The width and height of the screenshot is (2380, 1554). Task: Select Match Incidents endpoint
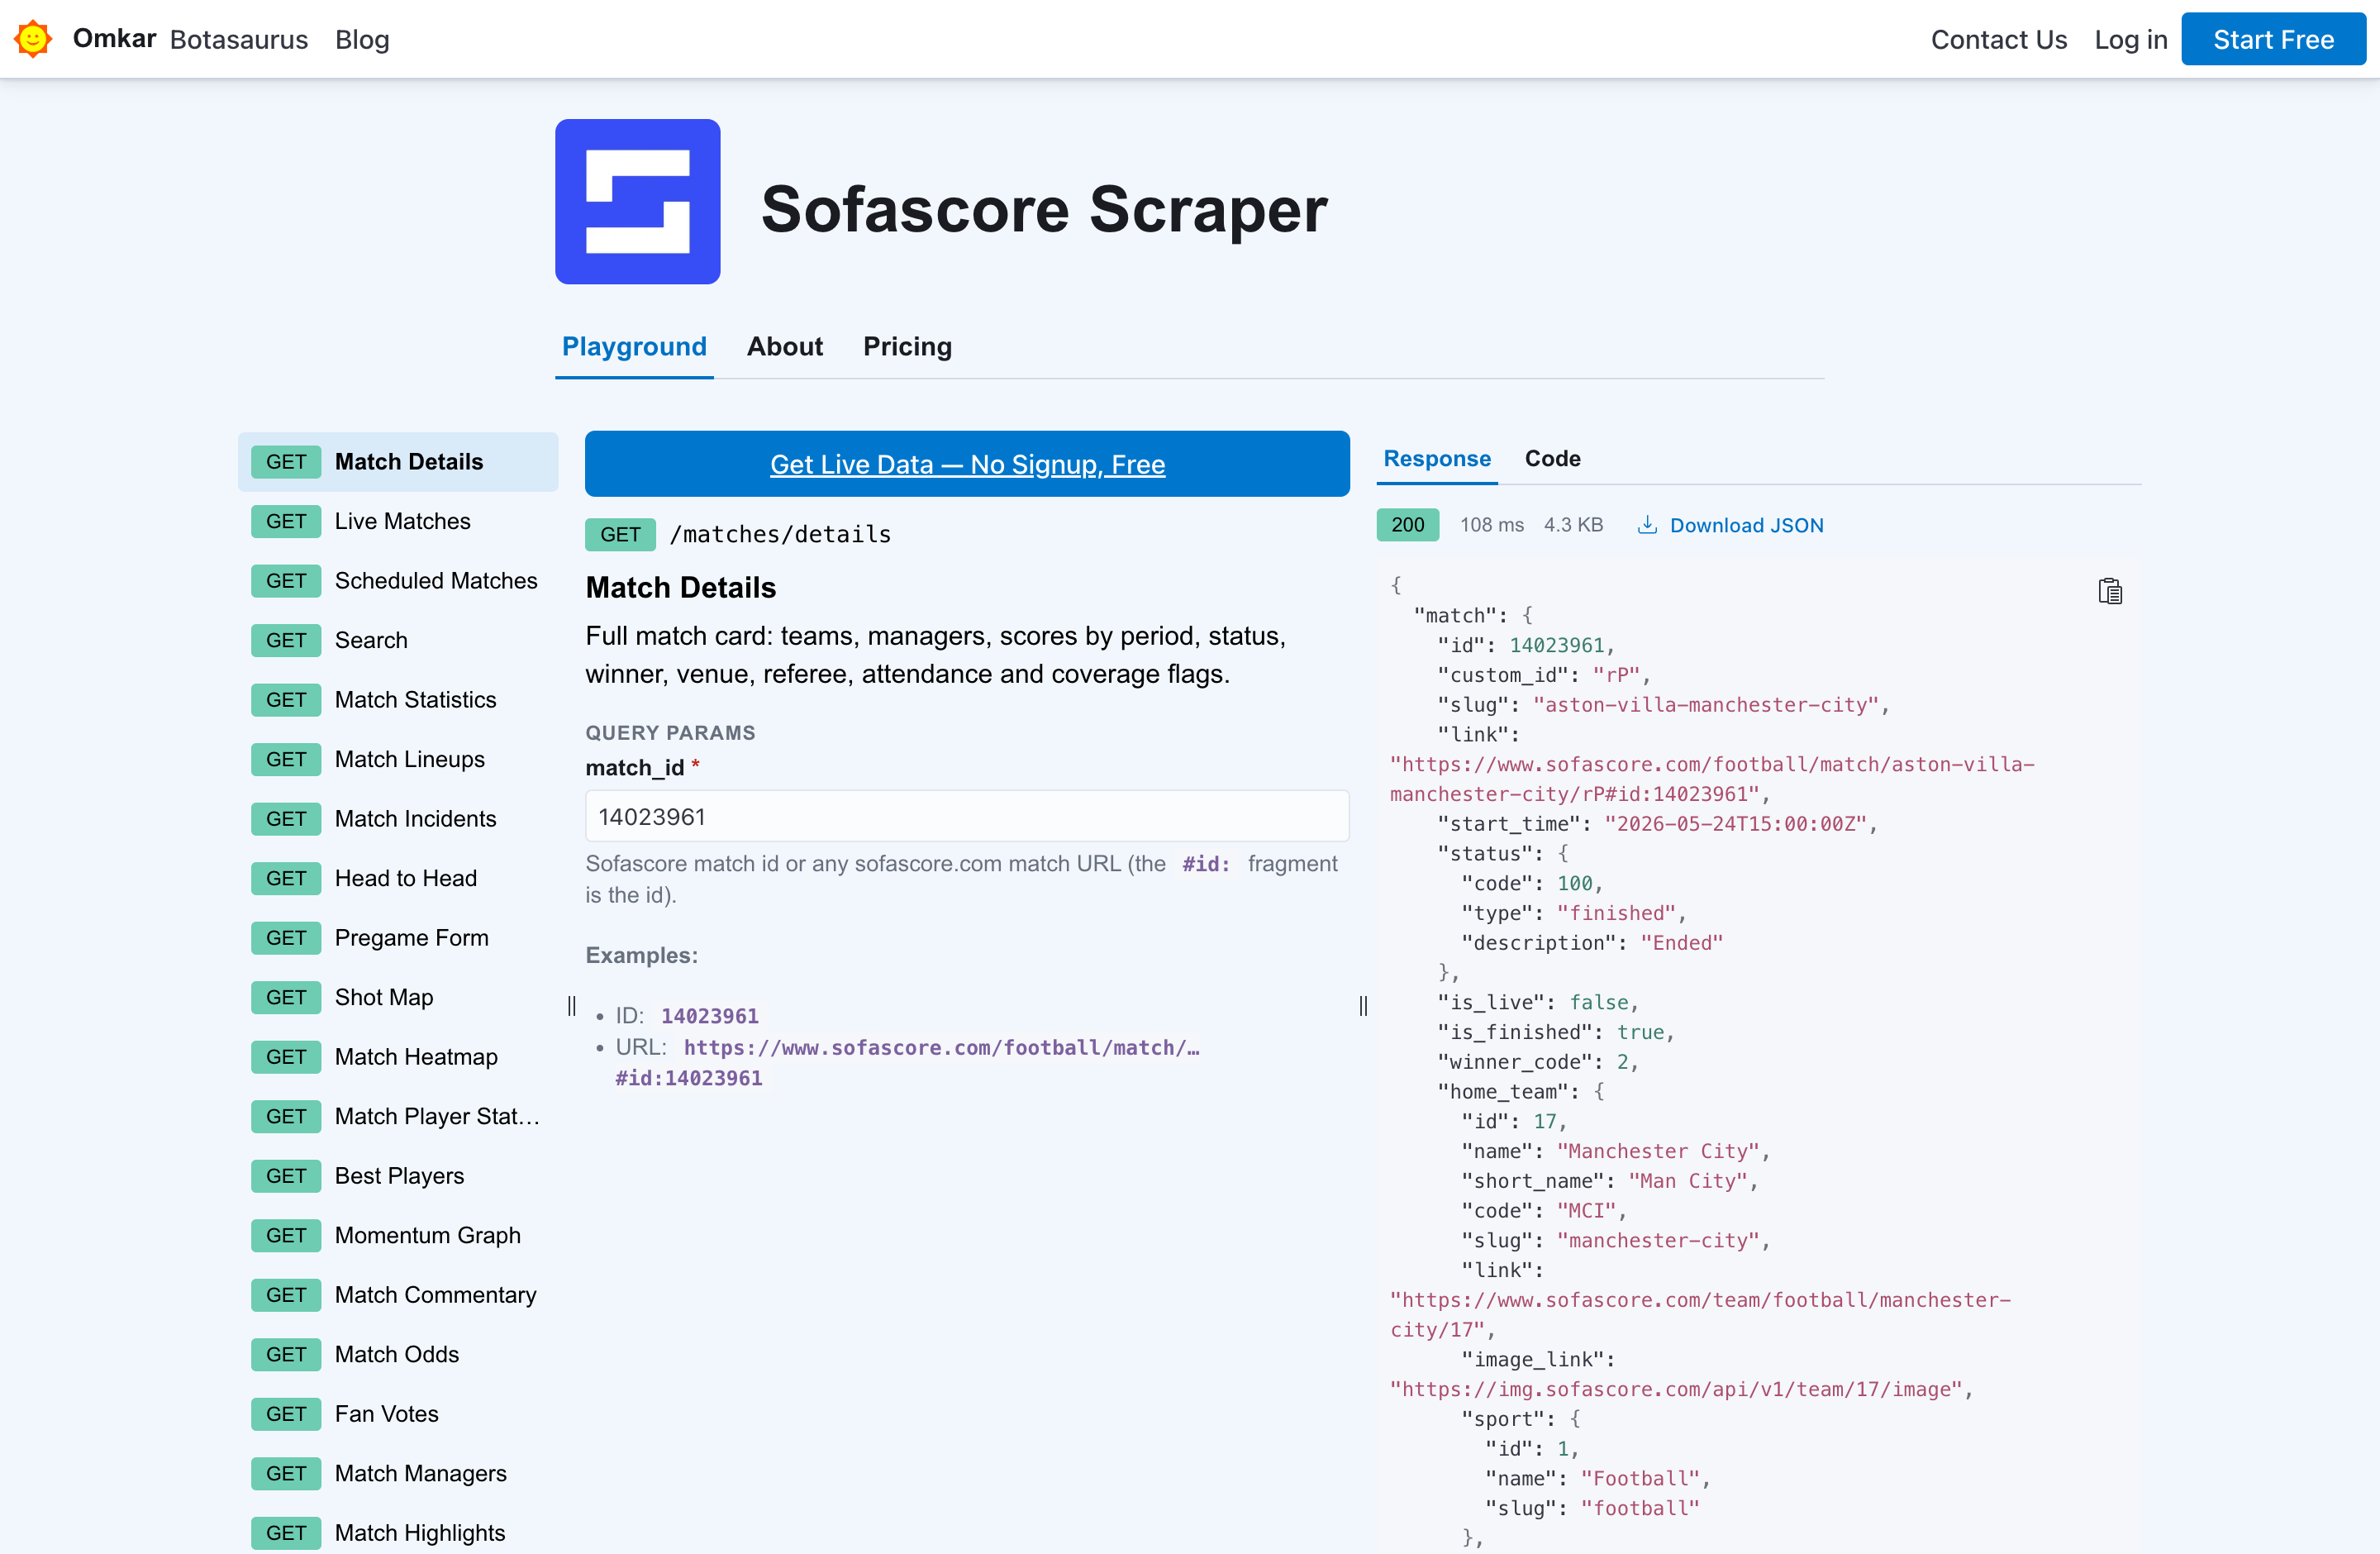(398, 819)
